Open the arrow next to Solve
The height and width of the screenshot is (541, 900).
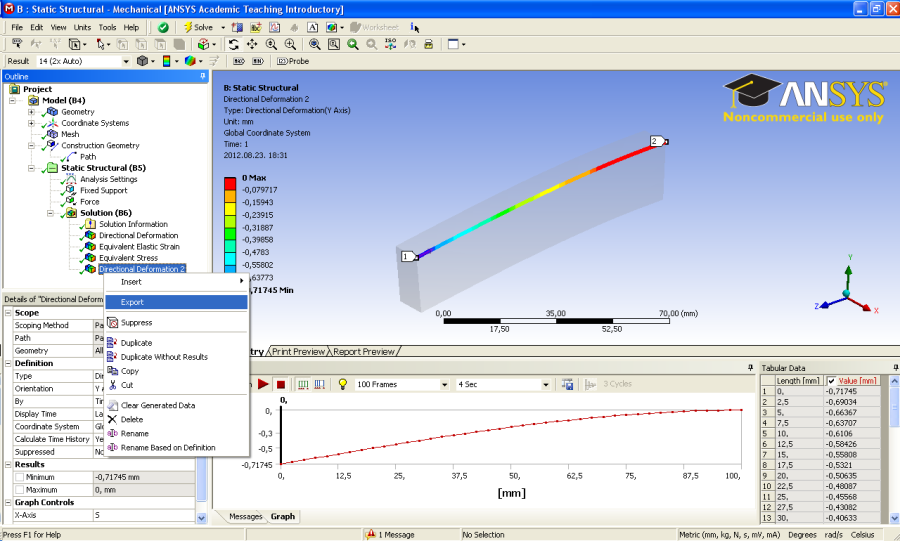pos(223,28)
